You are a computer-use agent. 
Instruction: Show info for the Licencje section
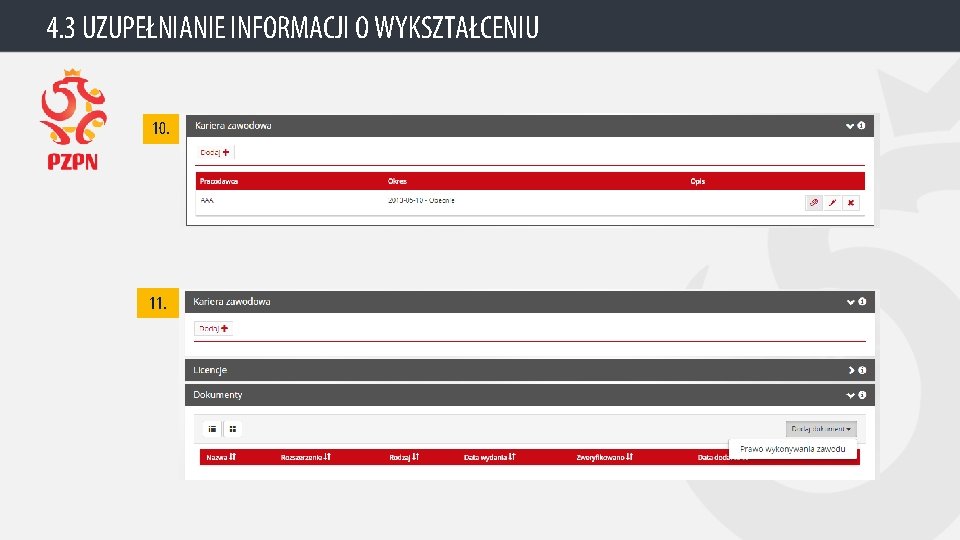862,370
